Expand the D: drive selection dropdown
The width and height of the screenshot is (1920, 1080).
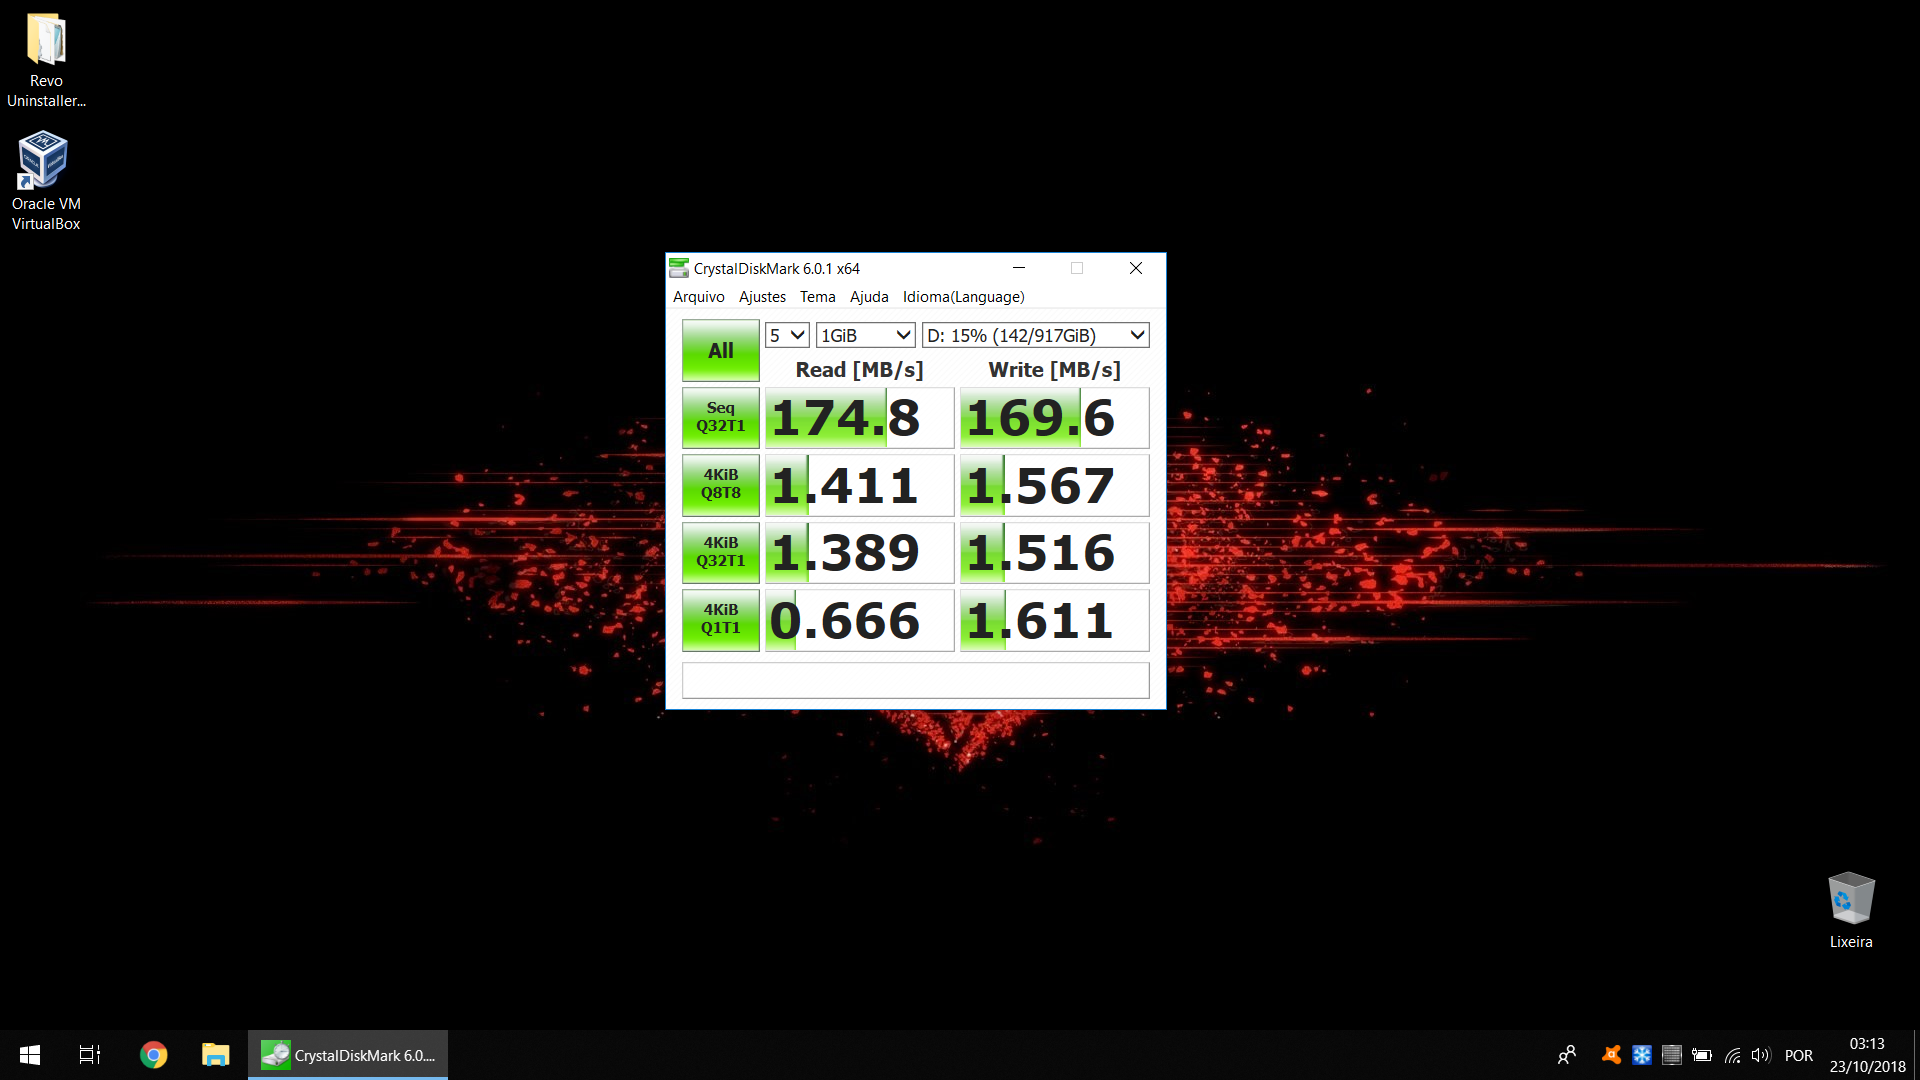click(x=1035, y=335)
